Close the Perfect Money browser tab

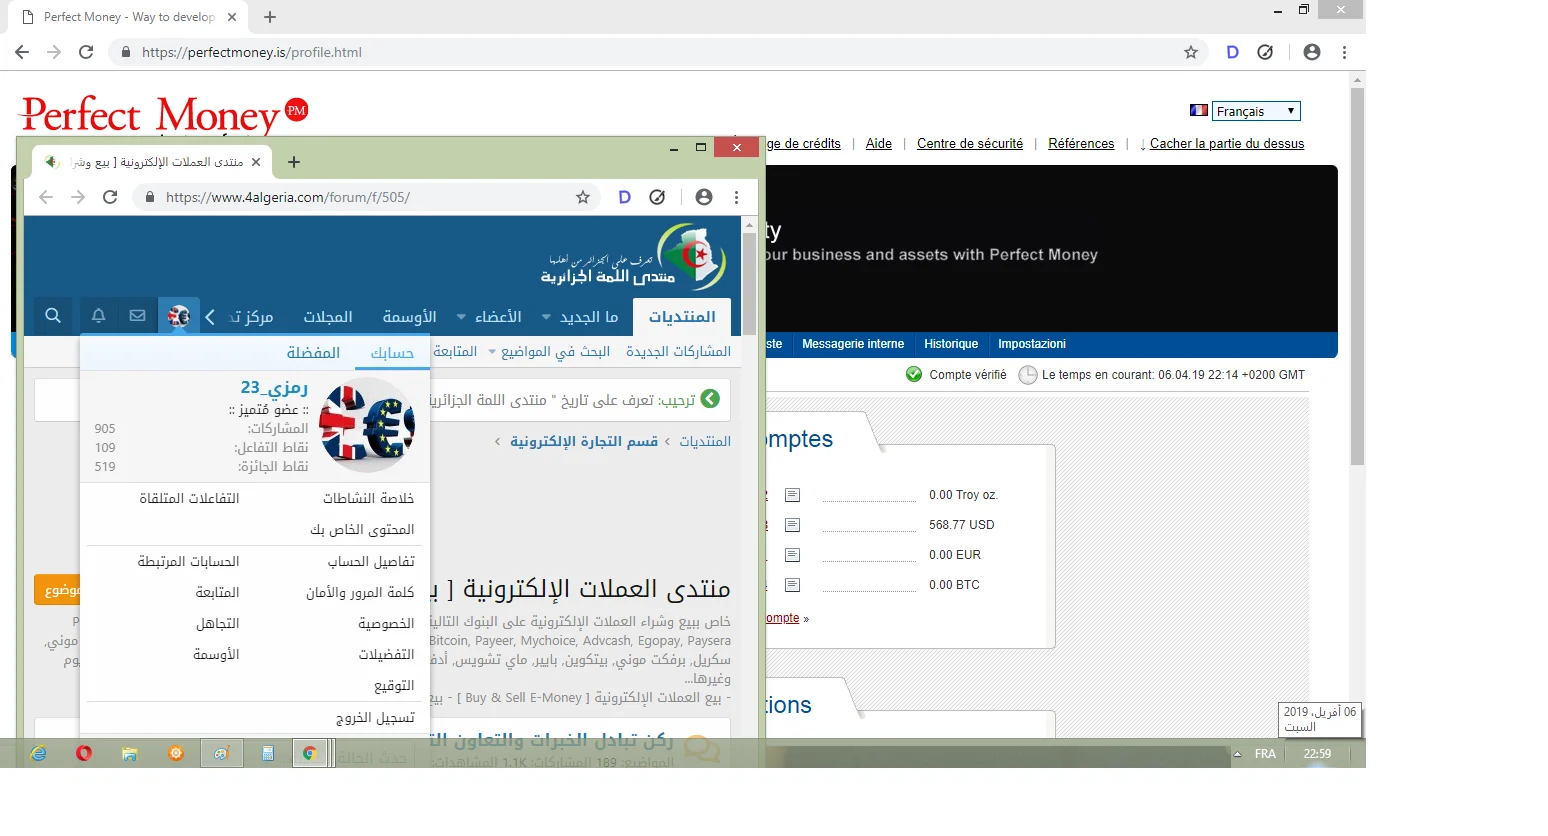point(232,17)
